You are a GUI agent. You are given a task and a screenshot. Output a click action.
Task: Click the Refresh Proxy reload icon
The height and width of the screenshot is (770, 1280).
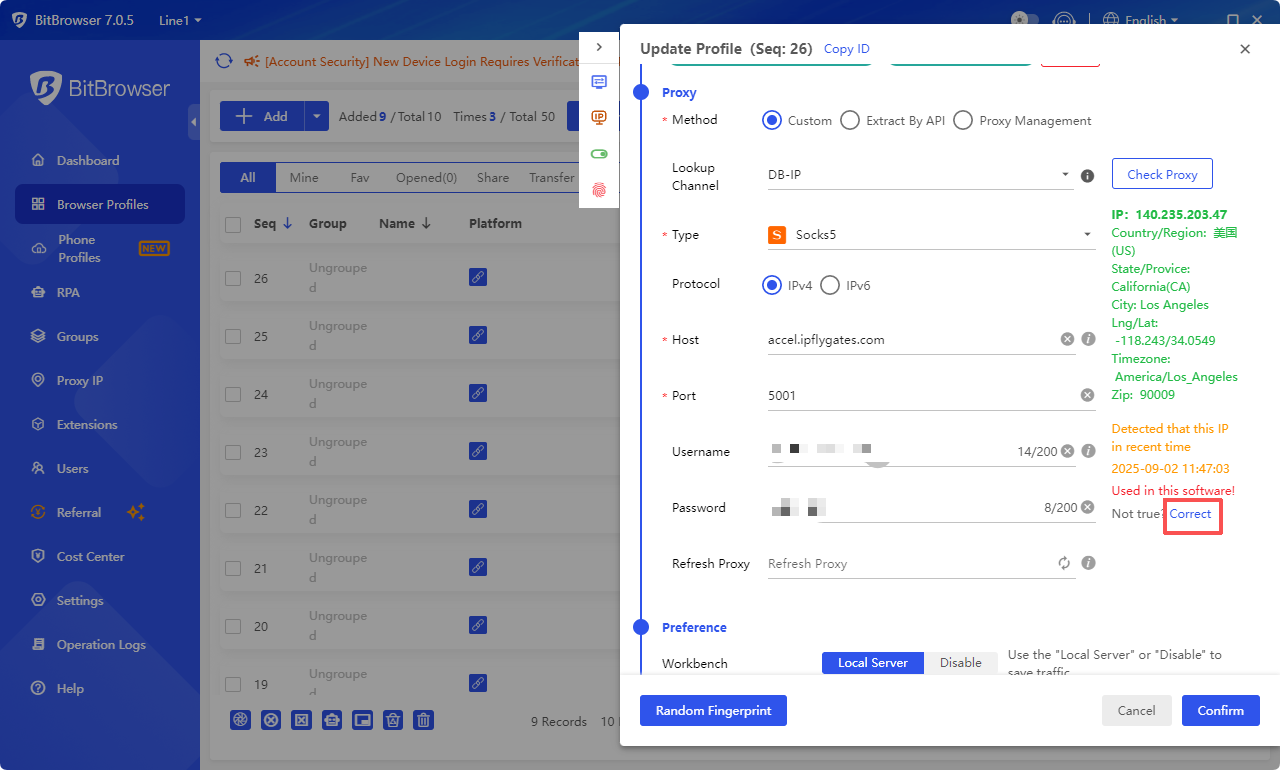tap(1064, 563)
